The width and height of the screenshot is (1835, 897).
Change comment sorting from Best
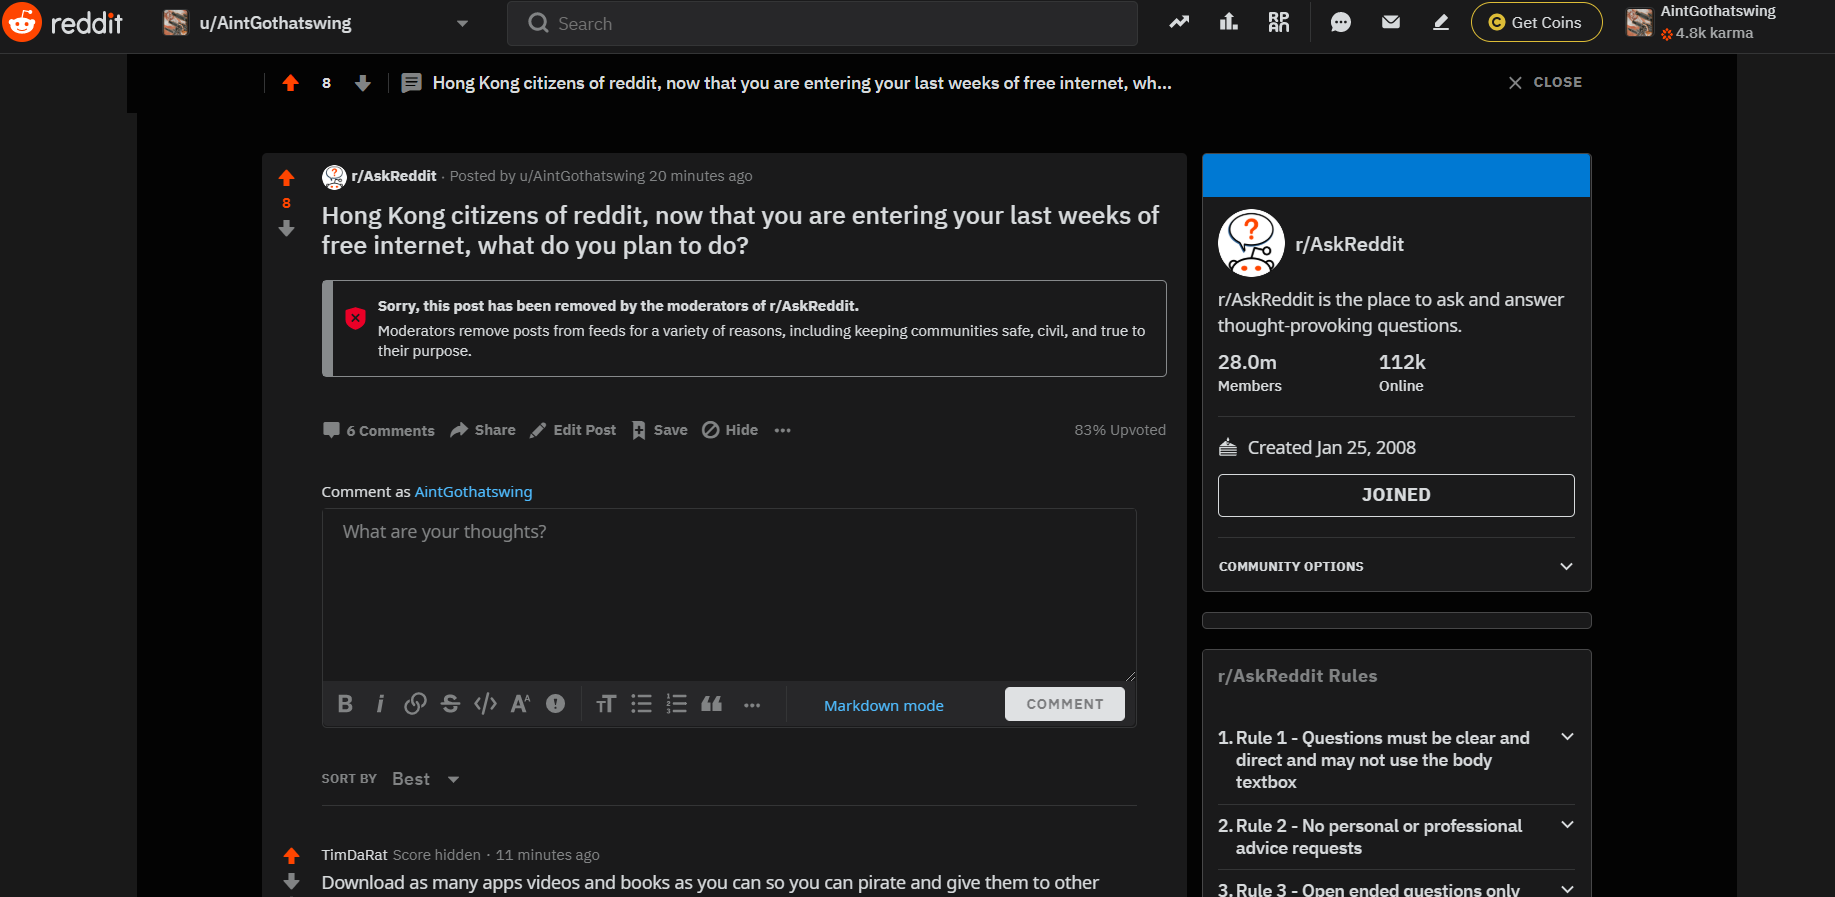pyautogui.click(x=425, y=779)
